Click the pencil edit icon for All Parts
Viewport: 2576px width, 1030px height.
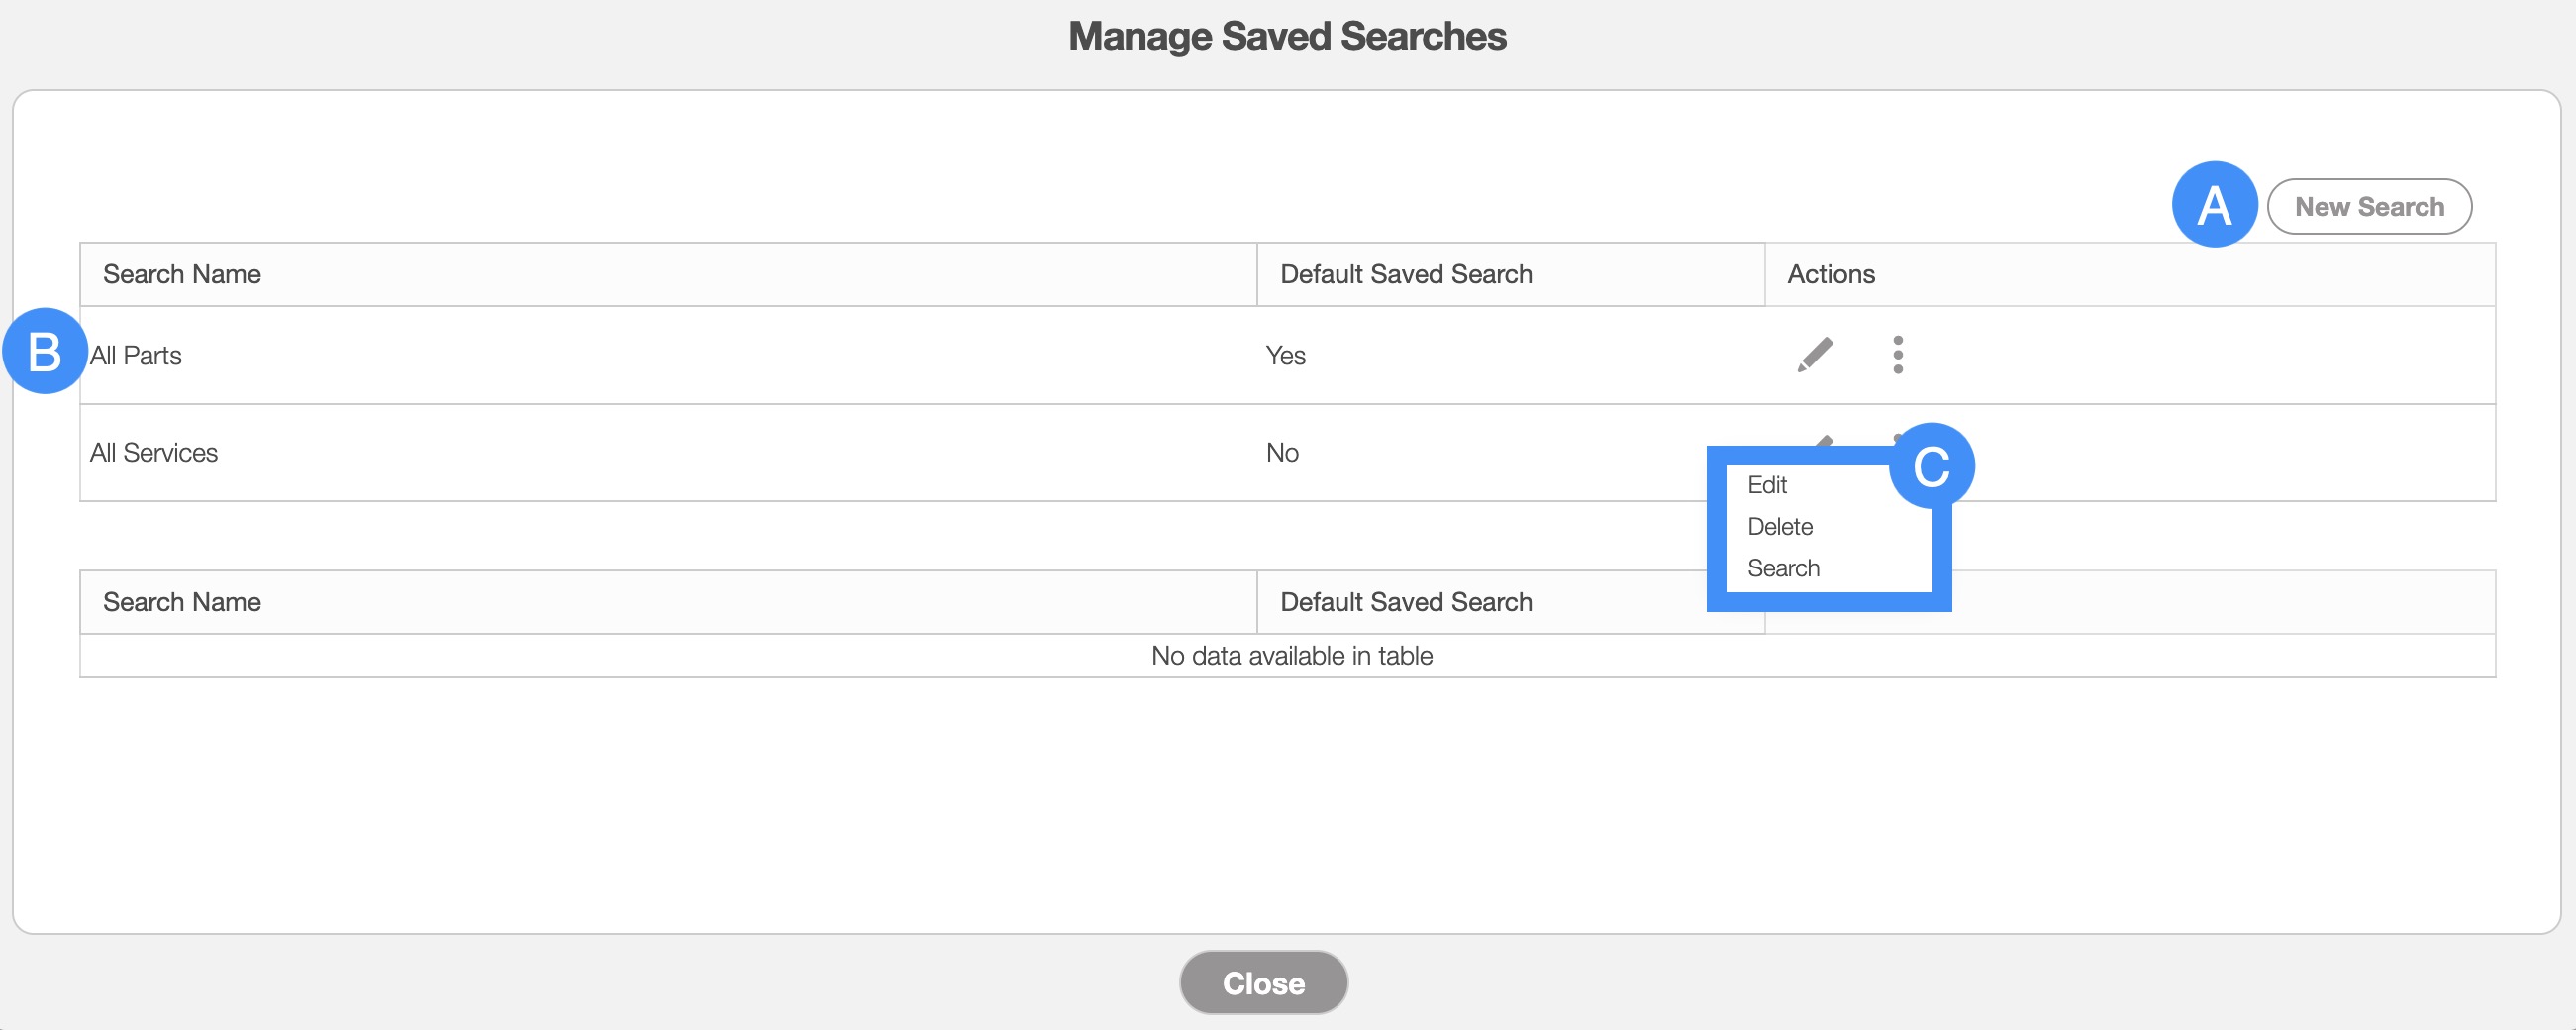(x=1814, y=355)
